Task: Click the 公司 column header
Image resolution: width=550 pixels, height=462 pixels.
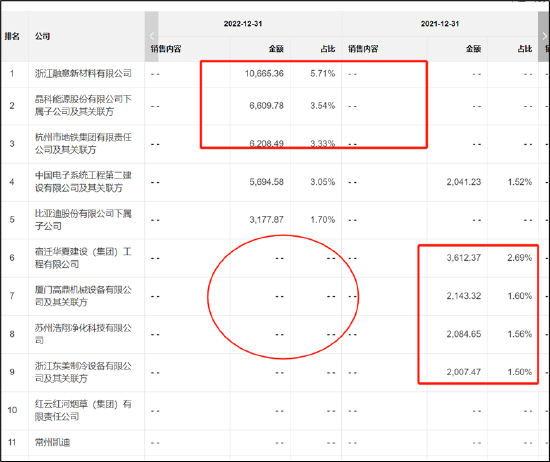Action: (42, 36)
